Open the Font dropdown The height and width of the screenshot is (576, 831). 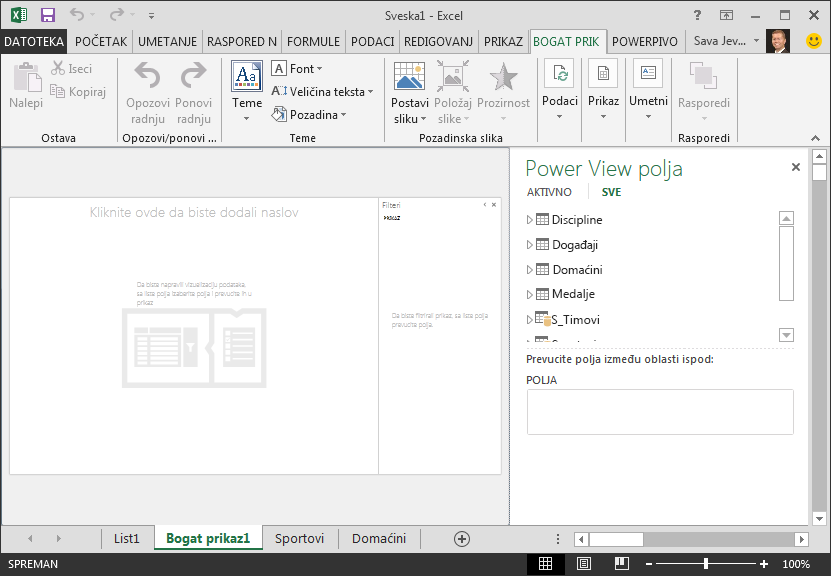point(297,69)
